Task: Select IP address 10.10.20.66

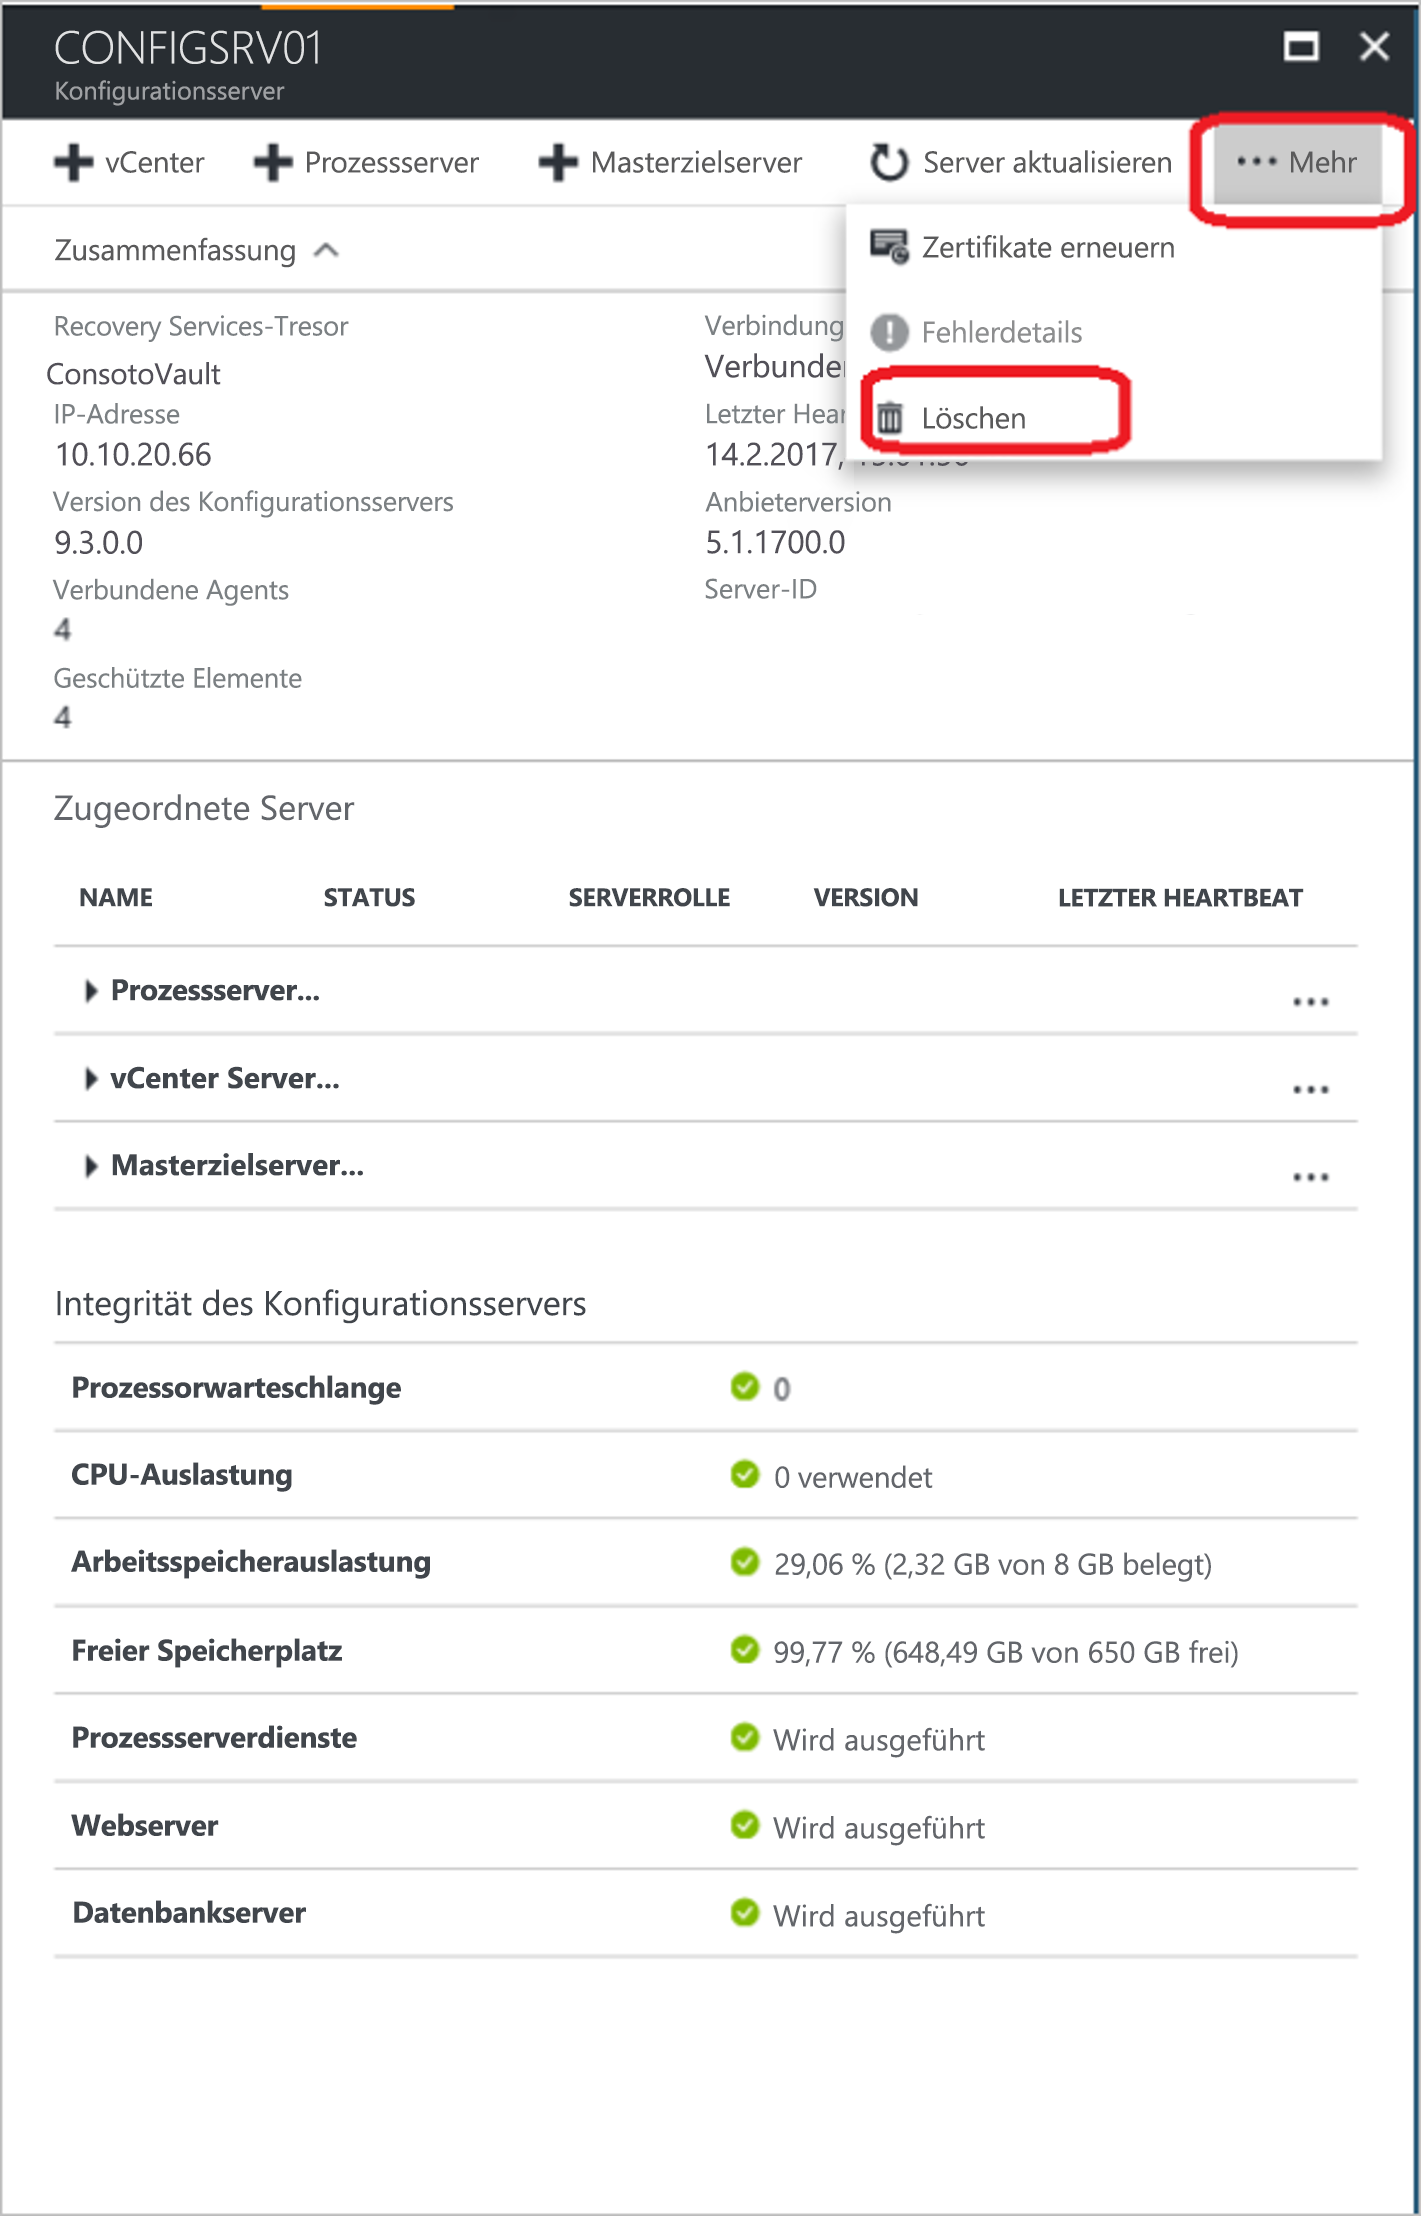Action: (133, 455)
